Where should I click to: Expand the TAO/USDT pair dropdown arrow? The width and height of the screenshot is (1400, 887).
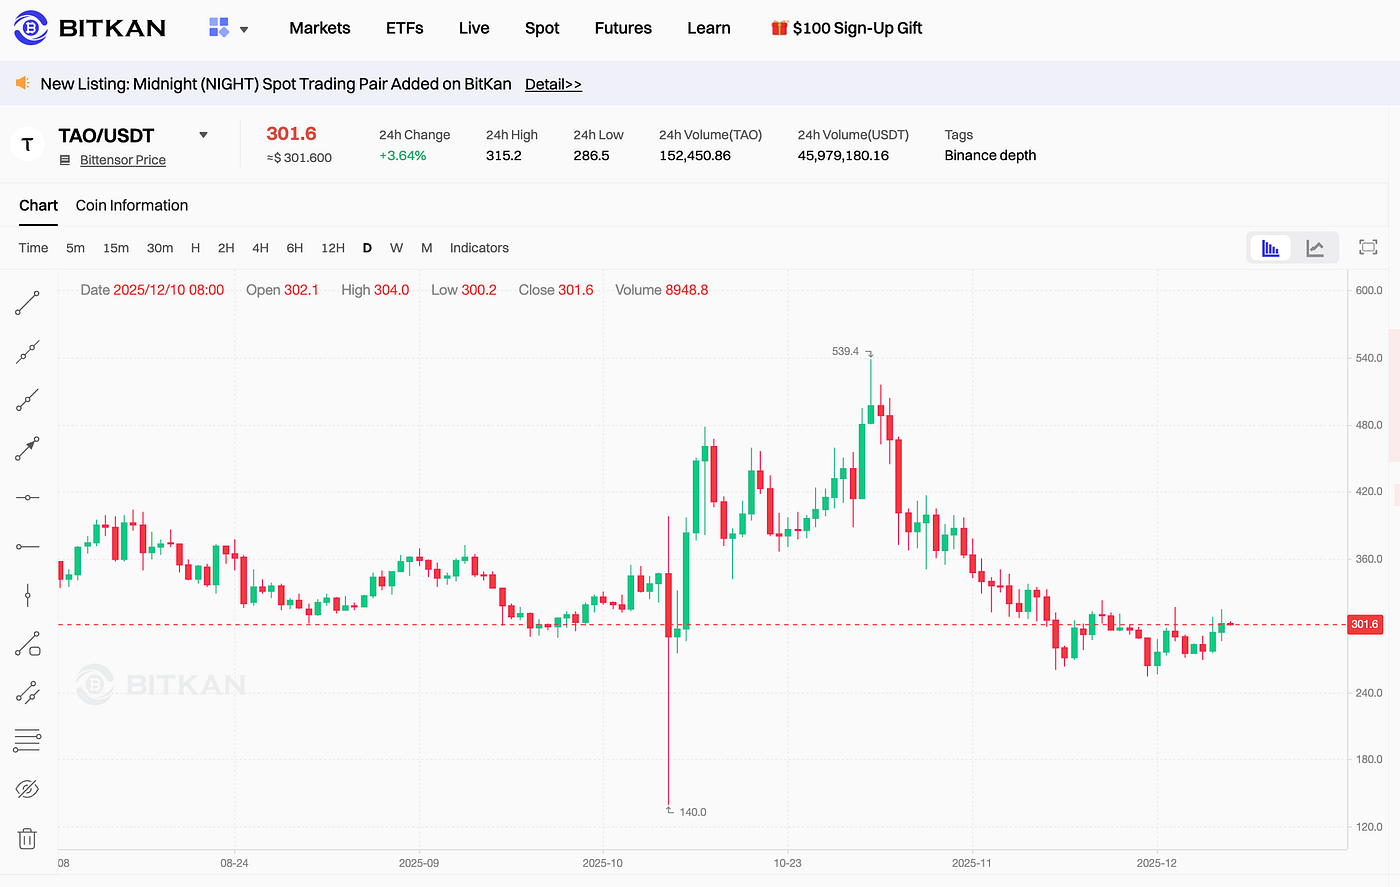point(204,135)
